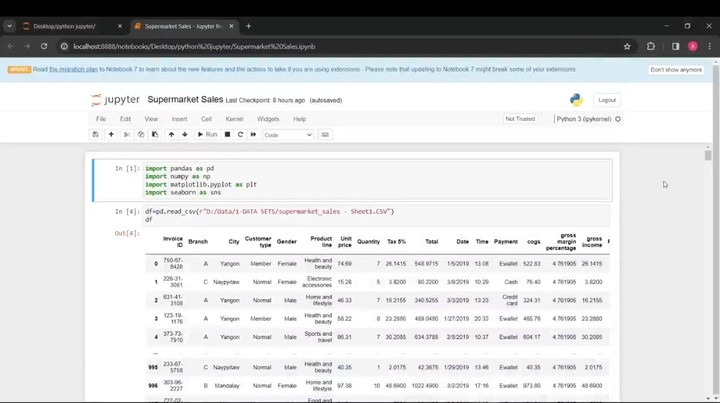
Task: Click the save and checkpoint icon
Action: [97, 134]
